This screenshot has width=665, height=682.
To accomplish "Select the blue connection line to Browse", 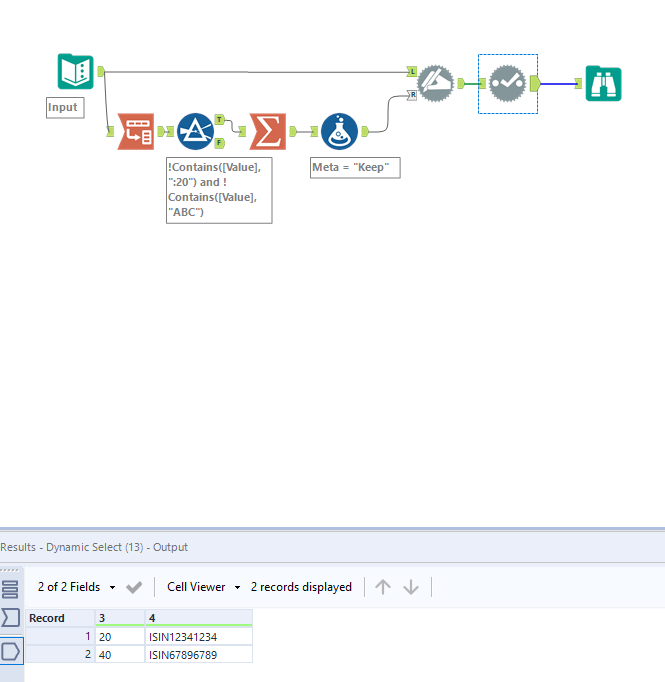I will click(558, 84).
